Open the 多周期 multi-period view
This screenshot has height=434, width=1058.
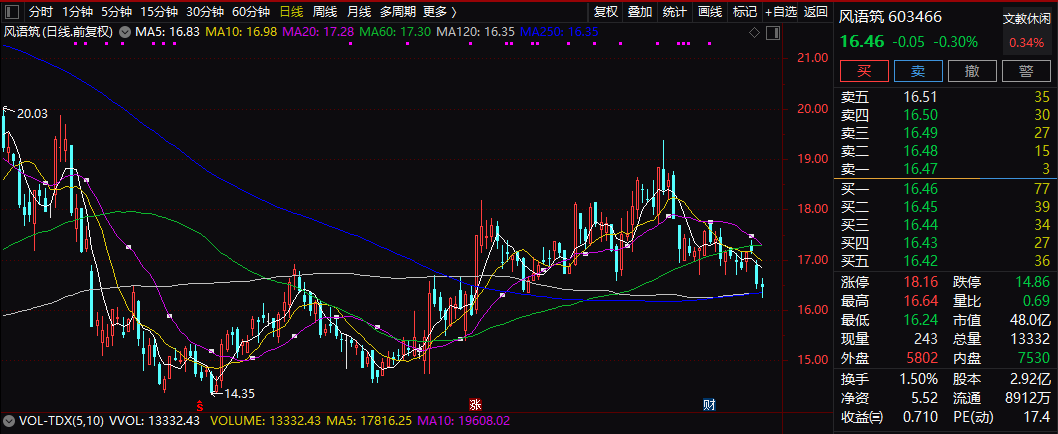click(x=397, y=11)
